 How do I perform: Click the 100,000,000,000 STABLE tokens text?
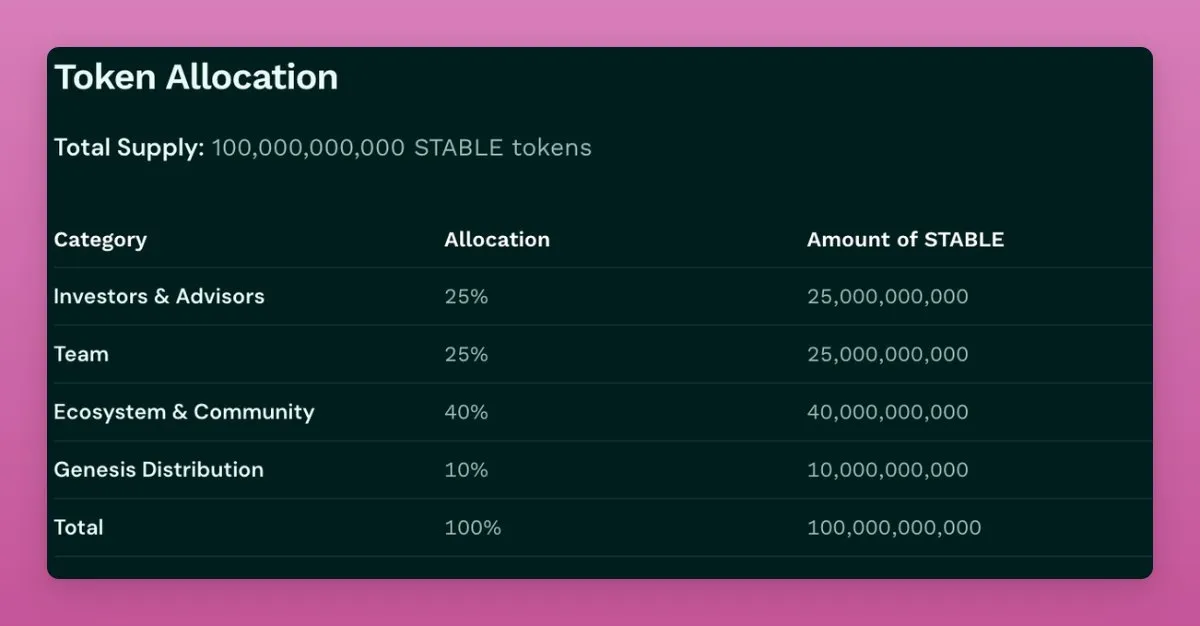click(x=401, y=148)
